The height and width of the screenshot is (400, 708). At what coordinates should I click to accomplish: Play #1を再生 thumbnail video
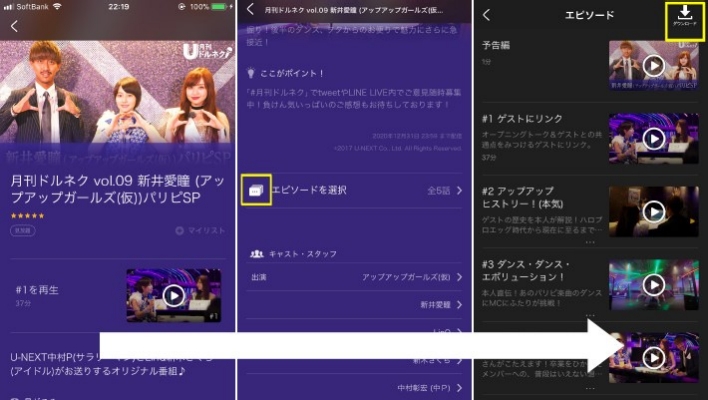(174, 296)
